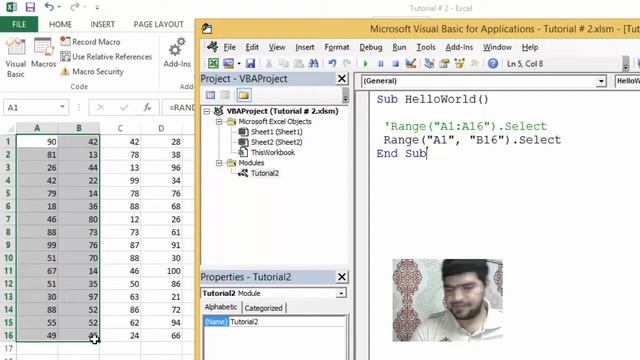Screen dimensions: 640x360
Task: Open Object Browser toolbar icon
Action: click(459, 63)
